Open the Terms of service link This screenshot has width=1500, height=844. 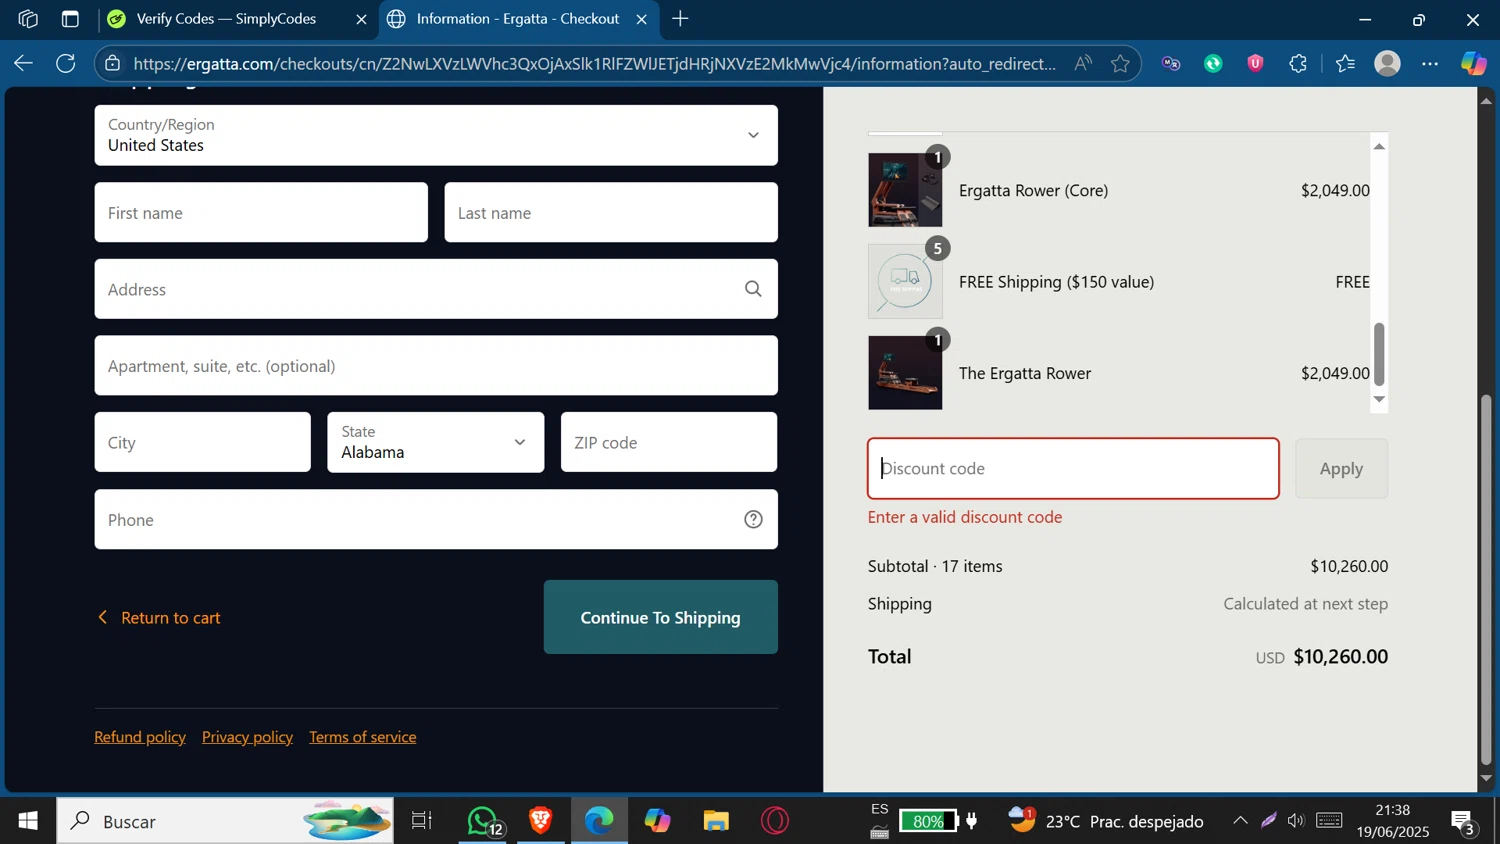[x=362, y=737]
